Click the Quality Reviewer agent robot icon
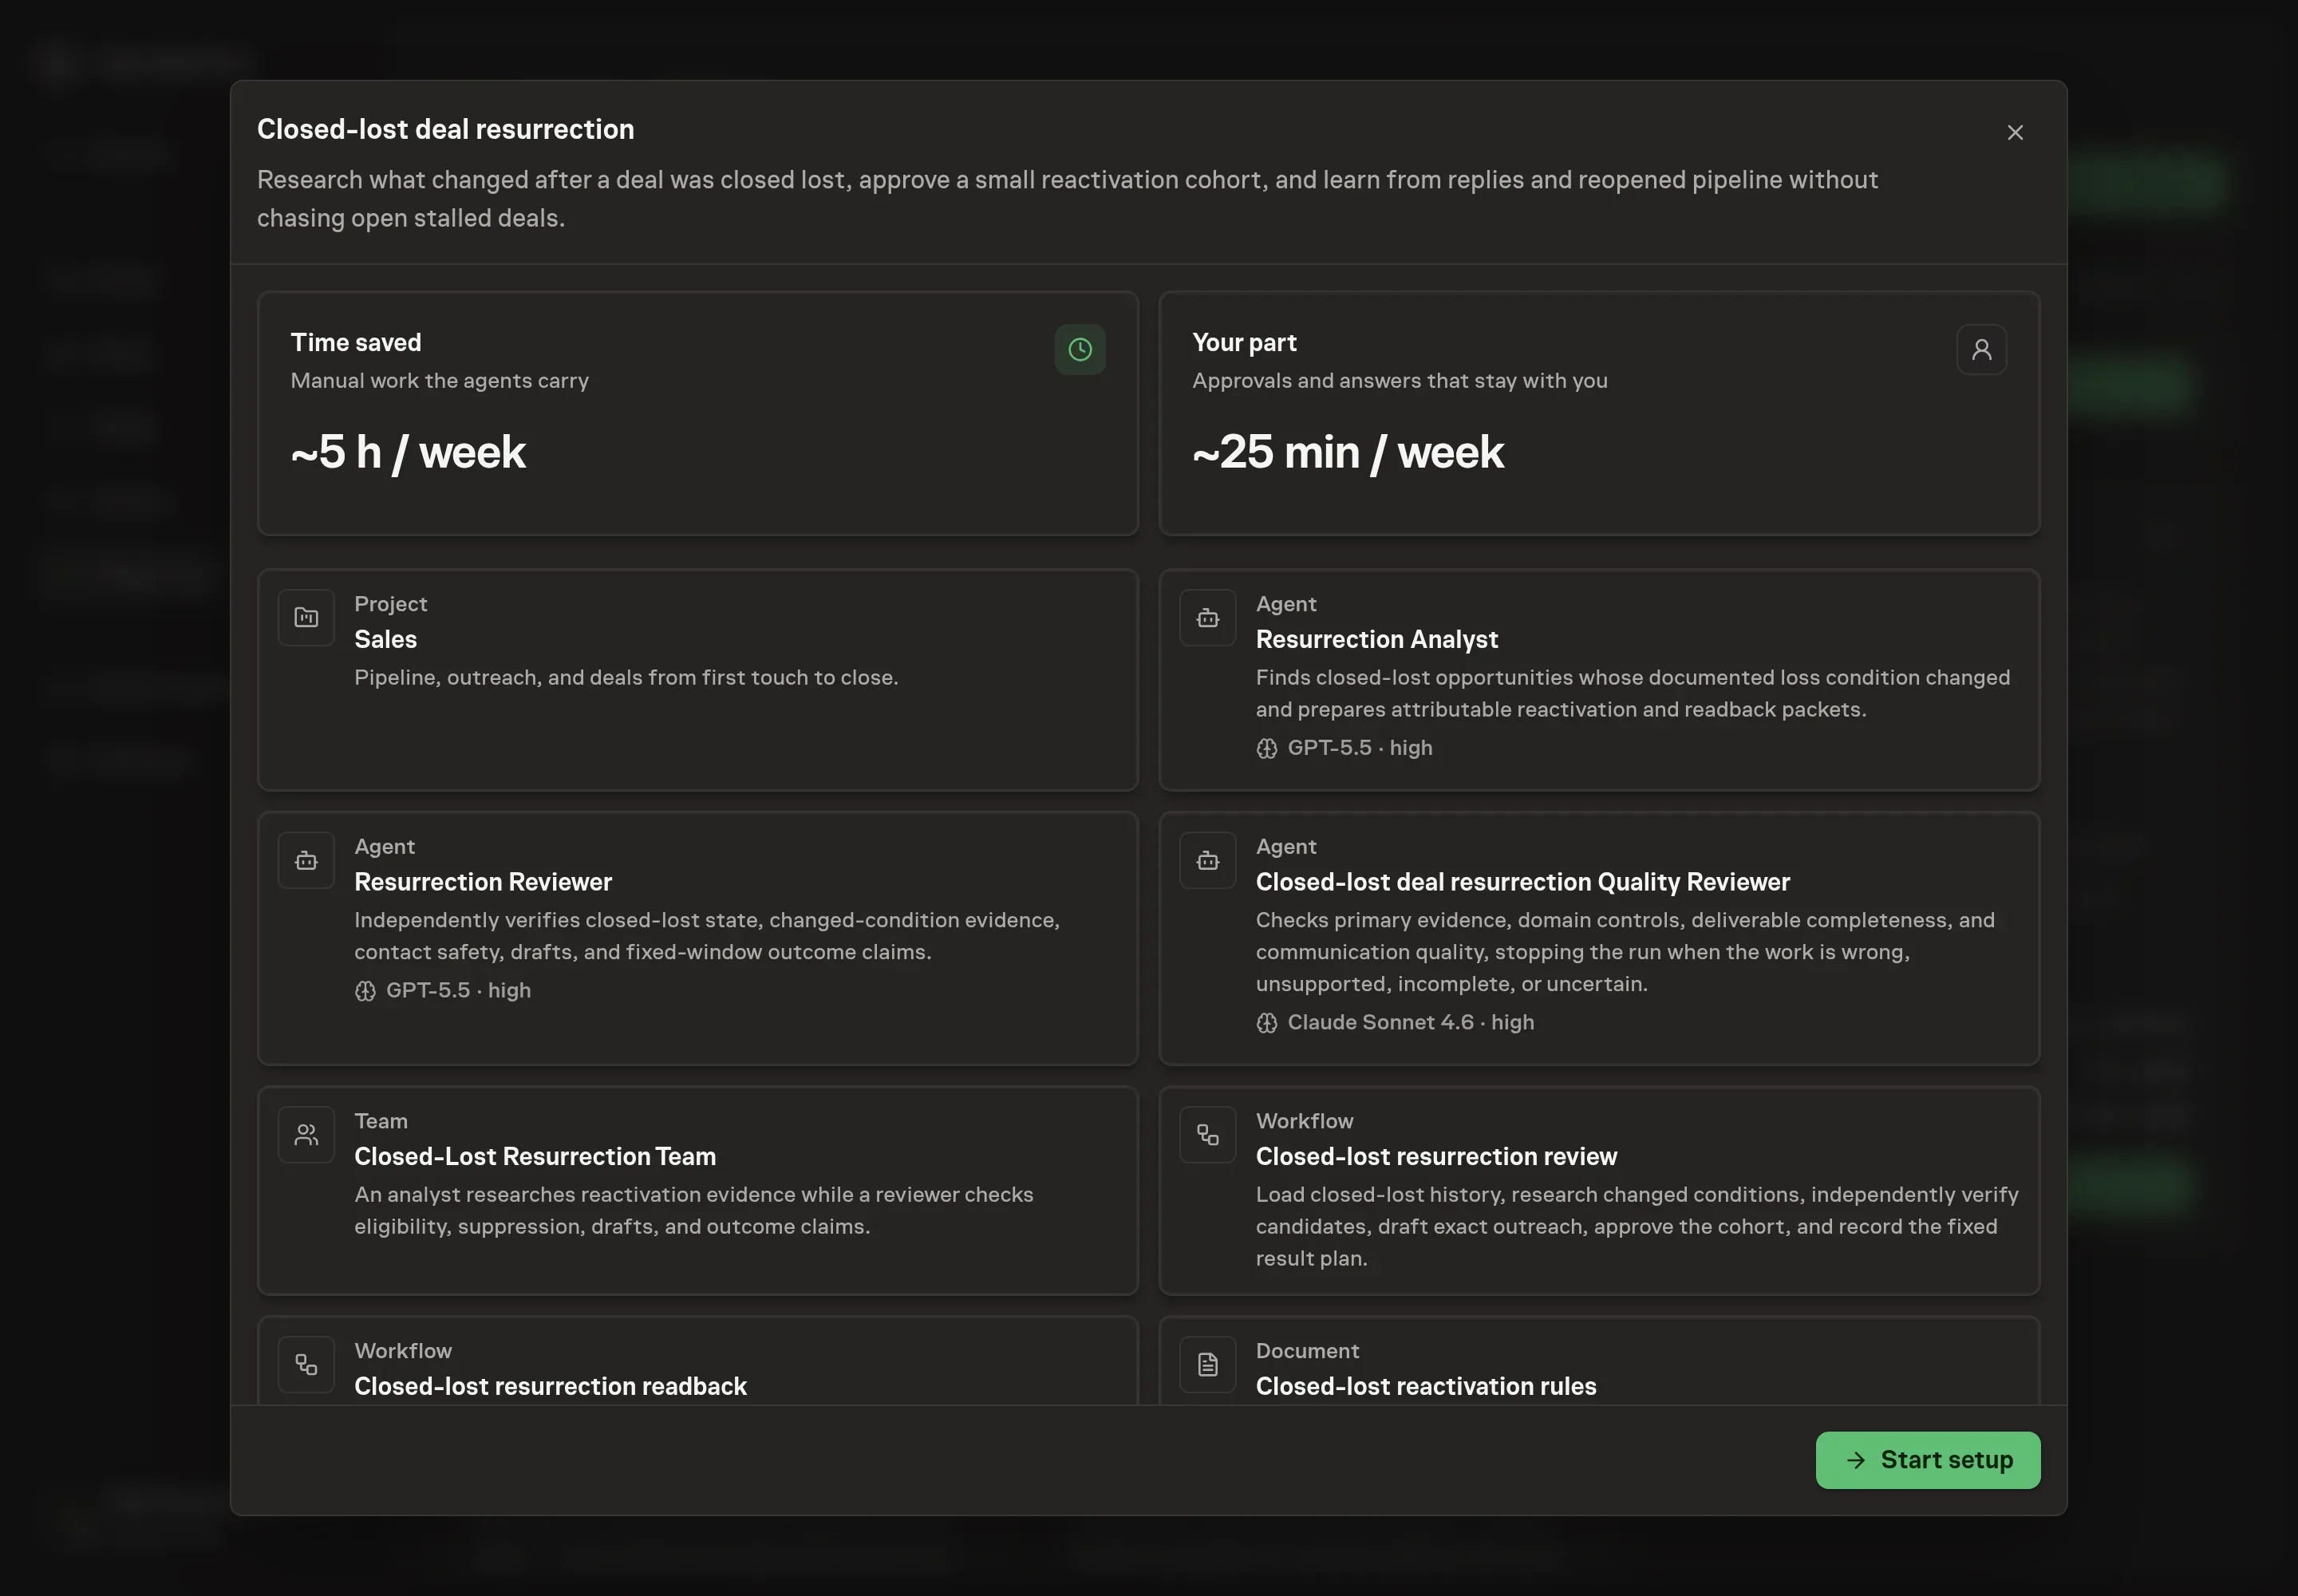 click(x=1207, y=860)
